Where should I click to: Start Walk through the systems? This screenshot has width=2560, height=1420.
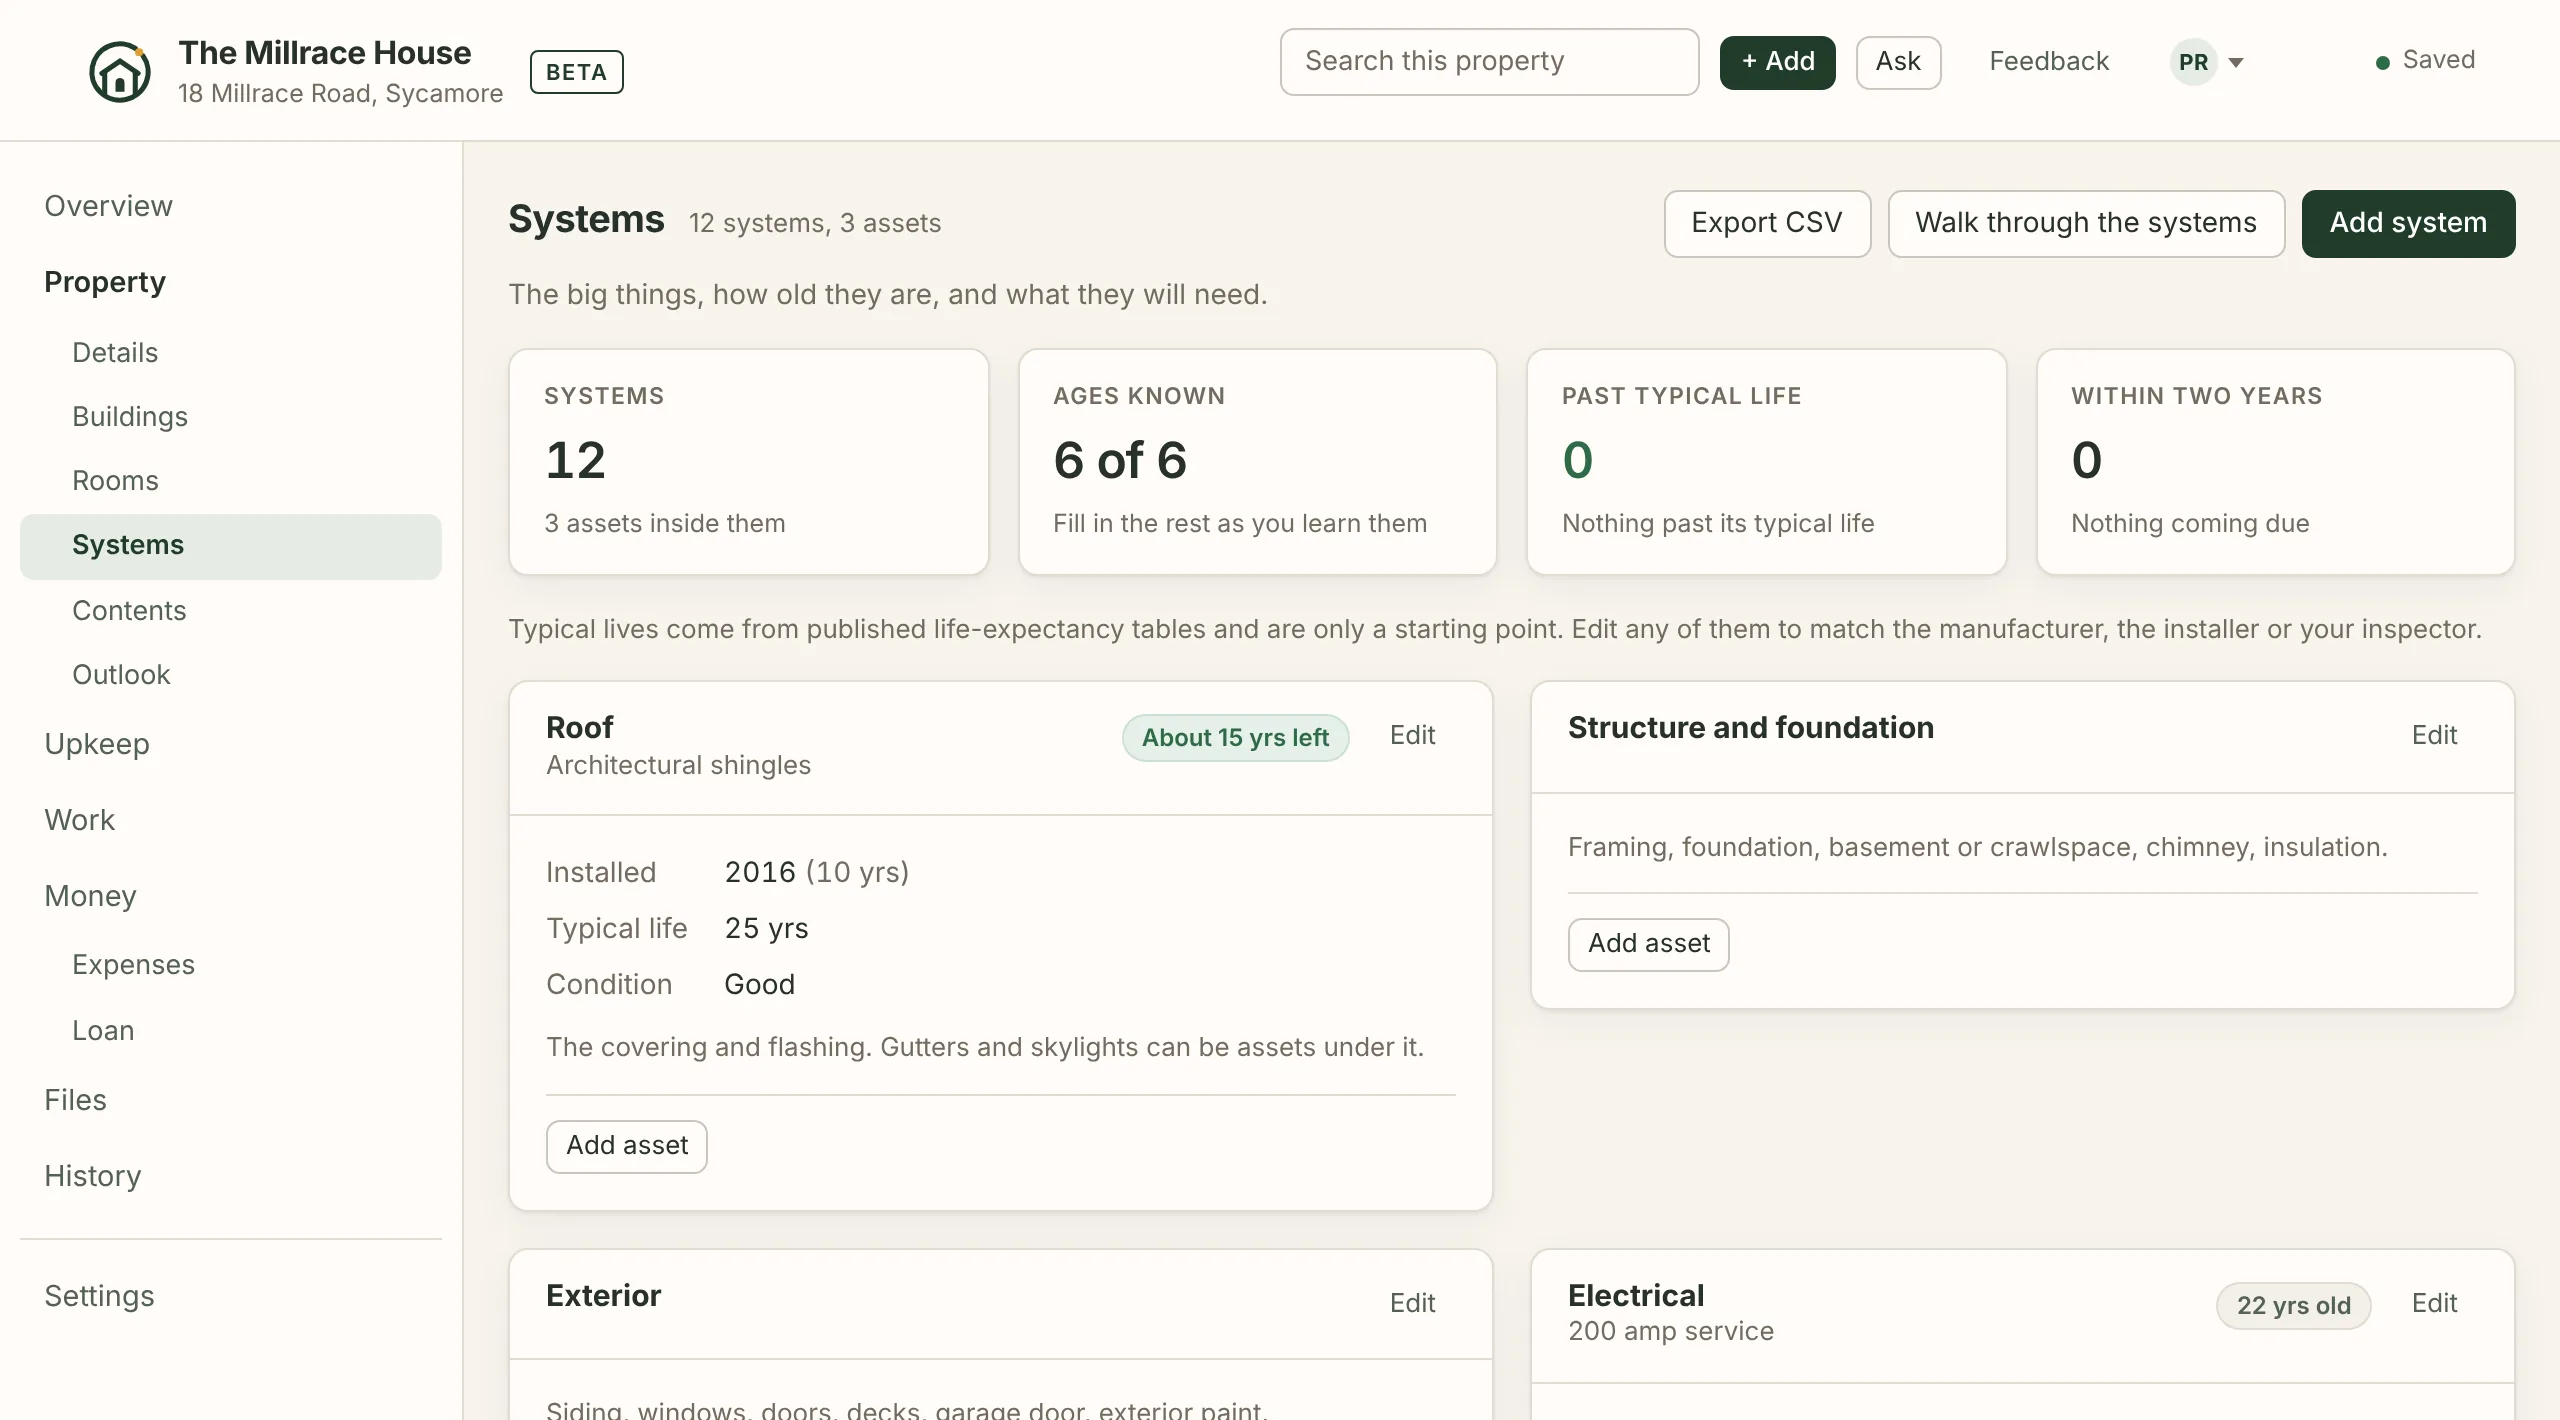2086,223
